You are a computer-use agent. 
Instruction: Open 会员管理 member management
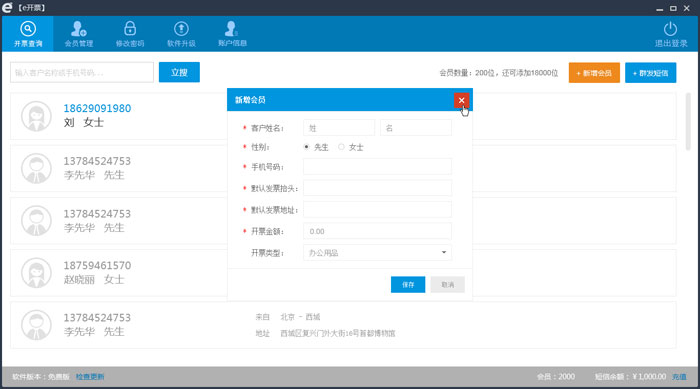point(79,34)
